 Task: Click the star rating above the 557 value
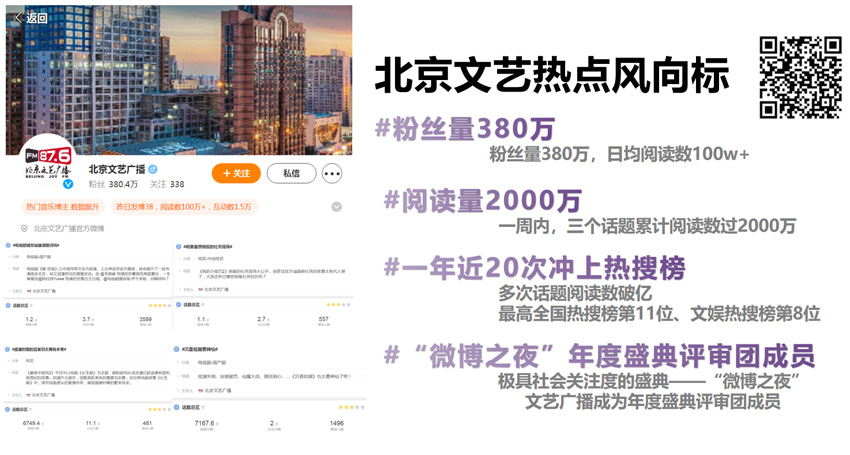pos(338,305)
